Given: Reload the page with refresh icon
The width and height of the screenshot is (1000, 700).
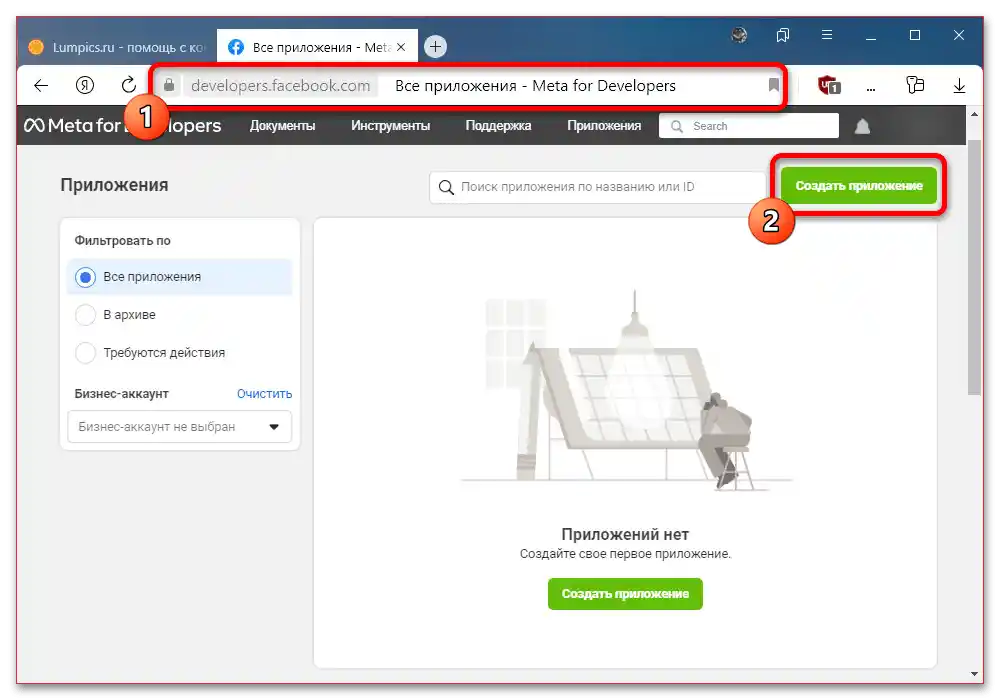Looking at the screenshot, I should [x=129, y=85].
